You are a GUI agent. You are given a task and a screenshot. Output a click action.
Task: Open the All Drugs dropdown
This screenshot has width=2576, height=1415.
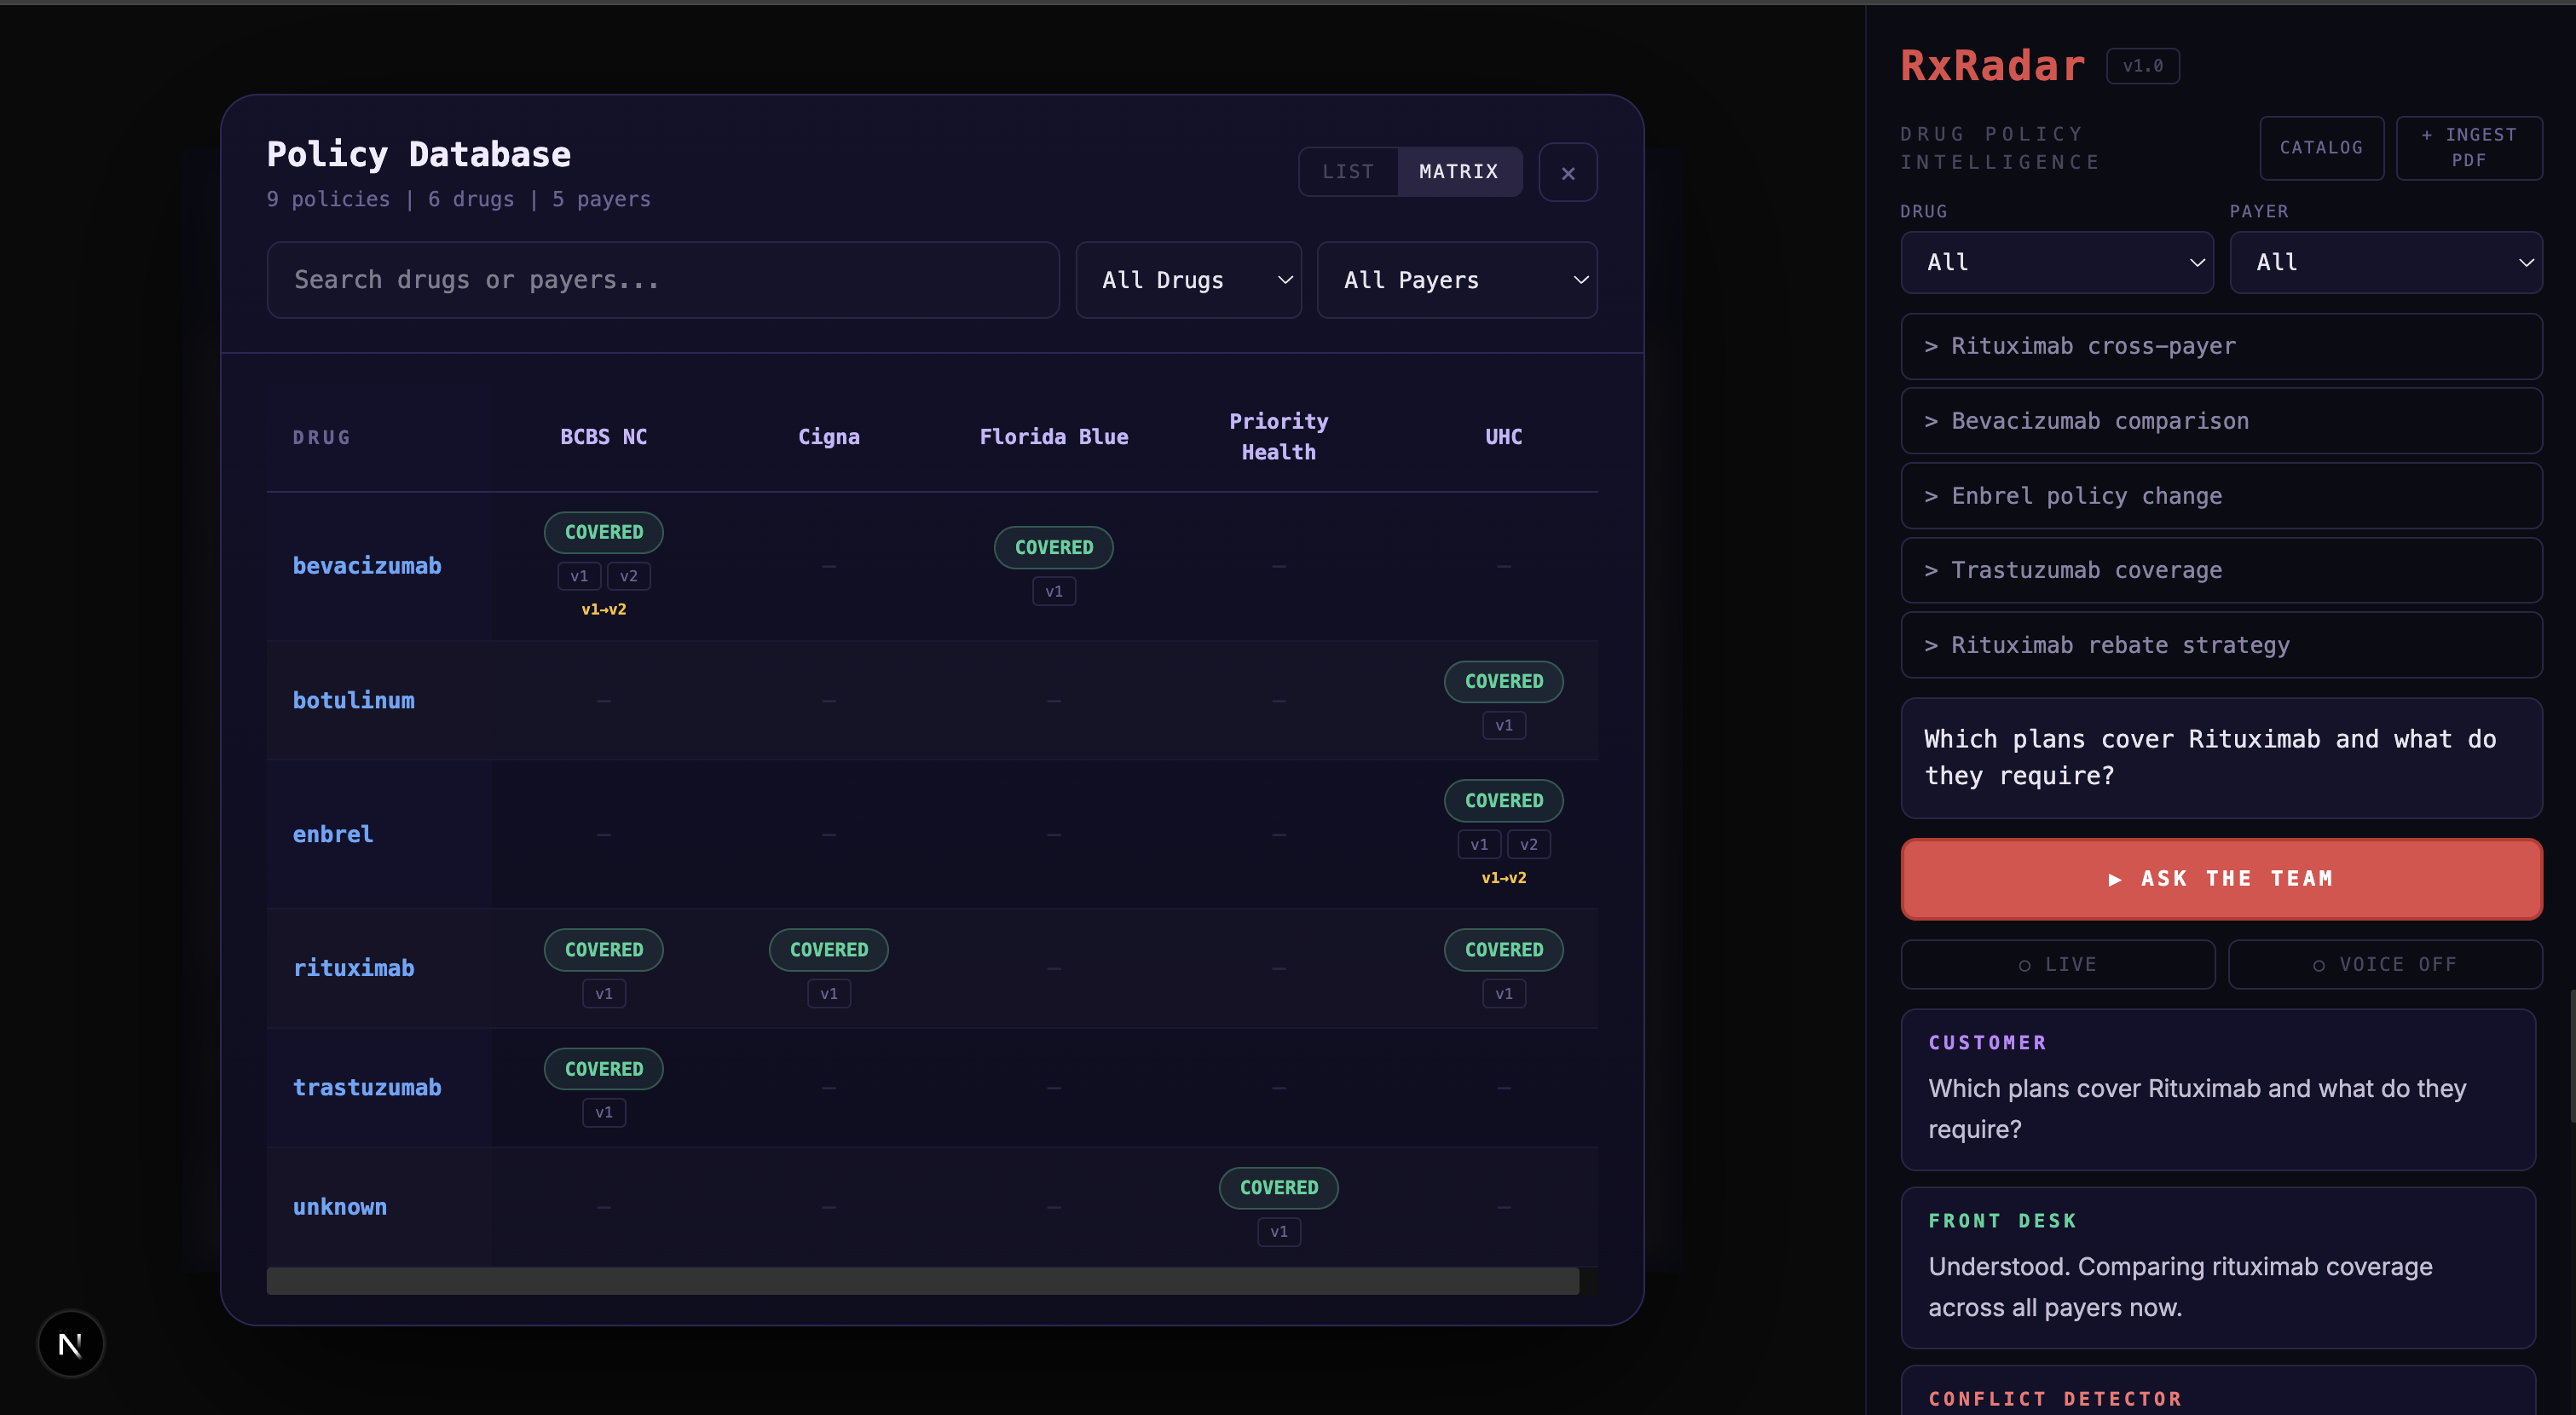[x=1187, y=280]
